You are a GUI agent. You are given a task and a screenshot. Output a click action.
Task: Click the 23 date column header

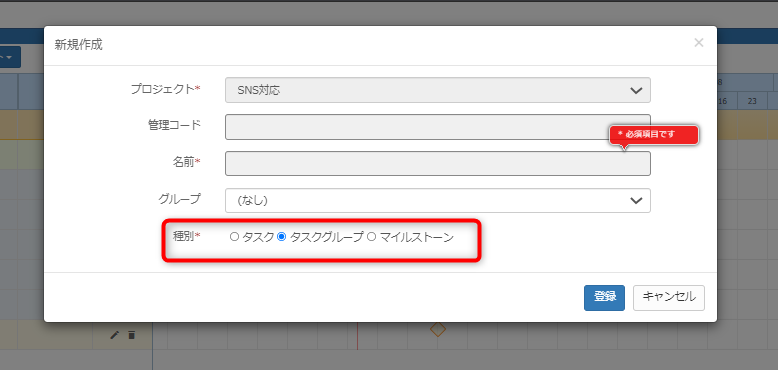click(752, 101)
